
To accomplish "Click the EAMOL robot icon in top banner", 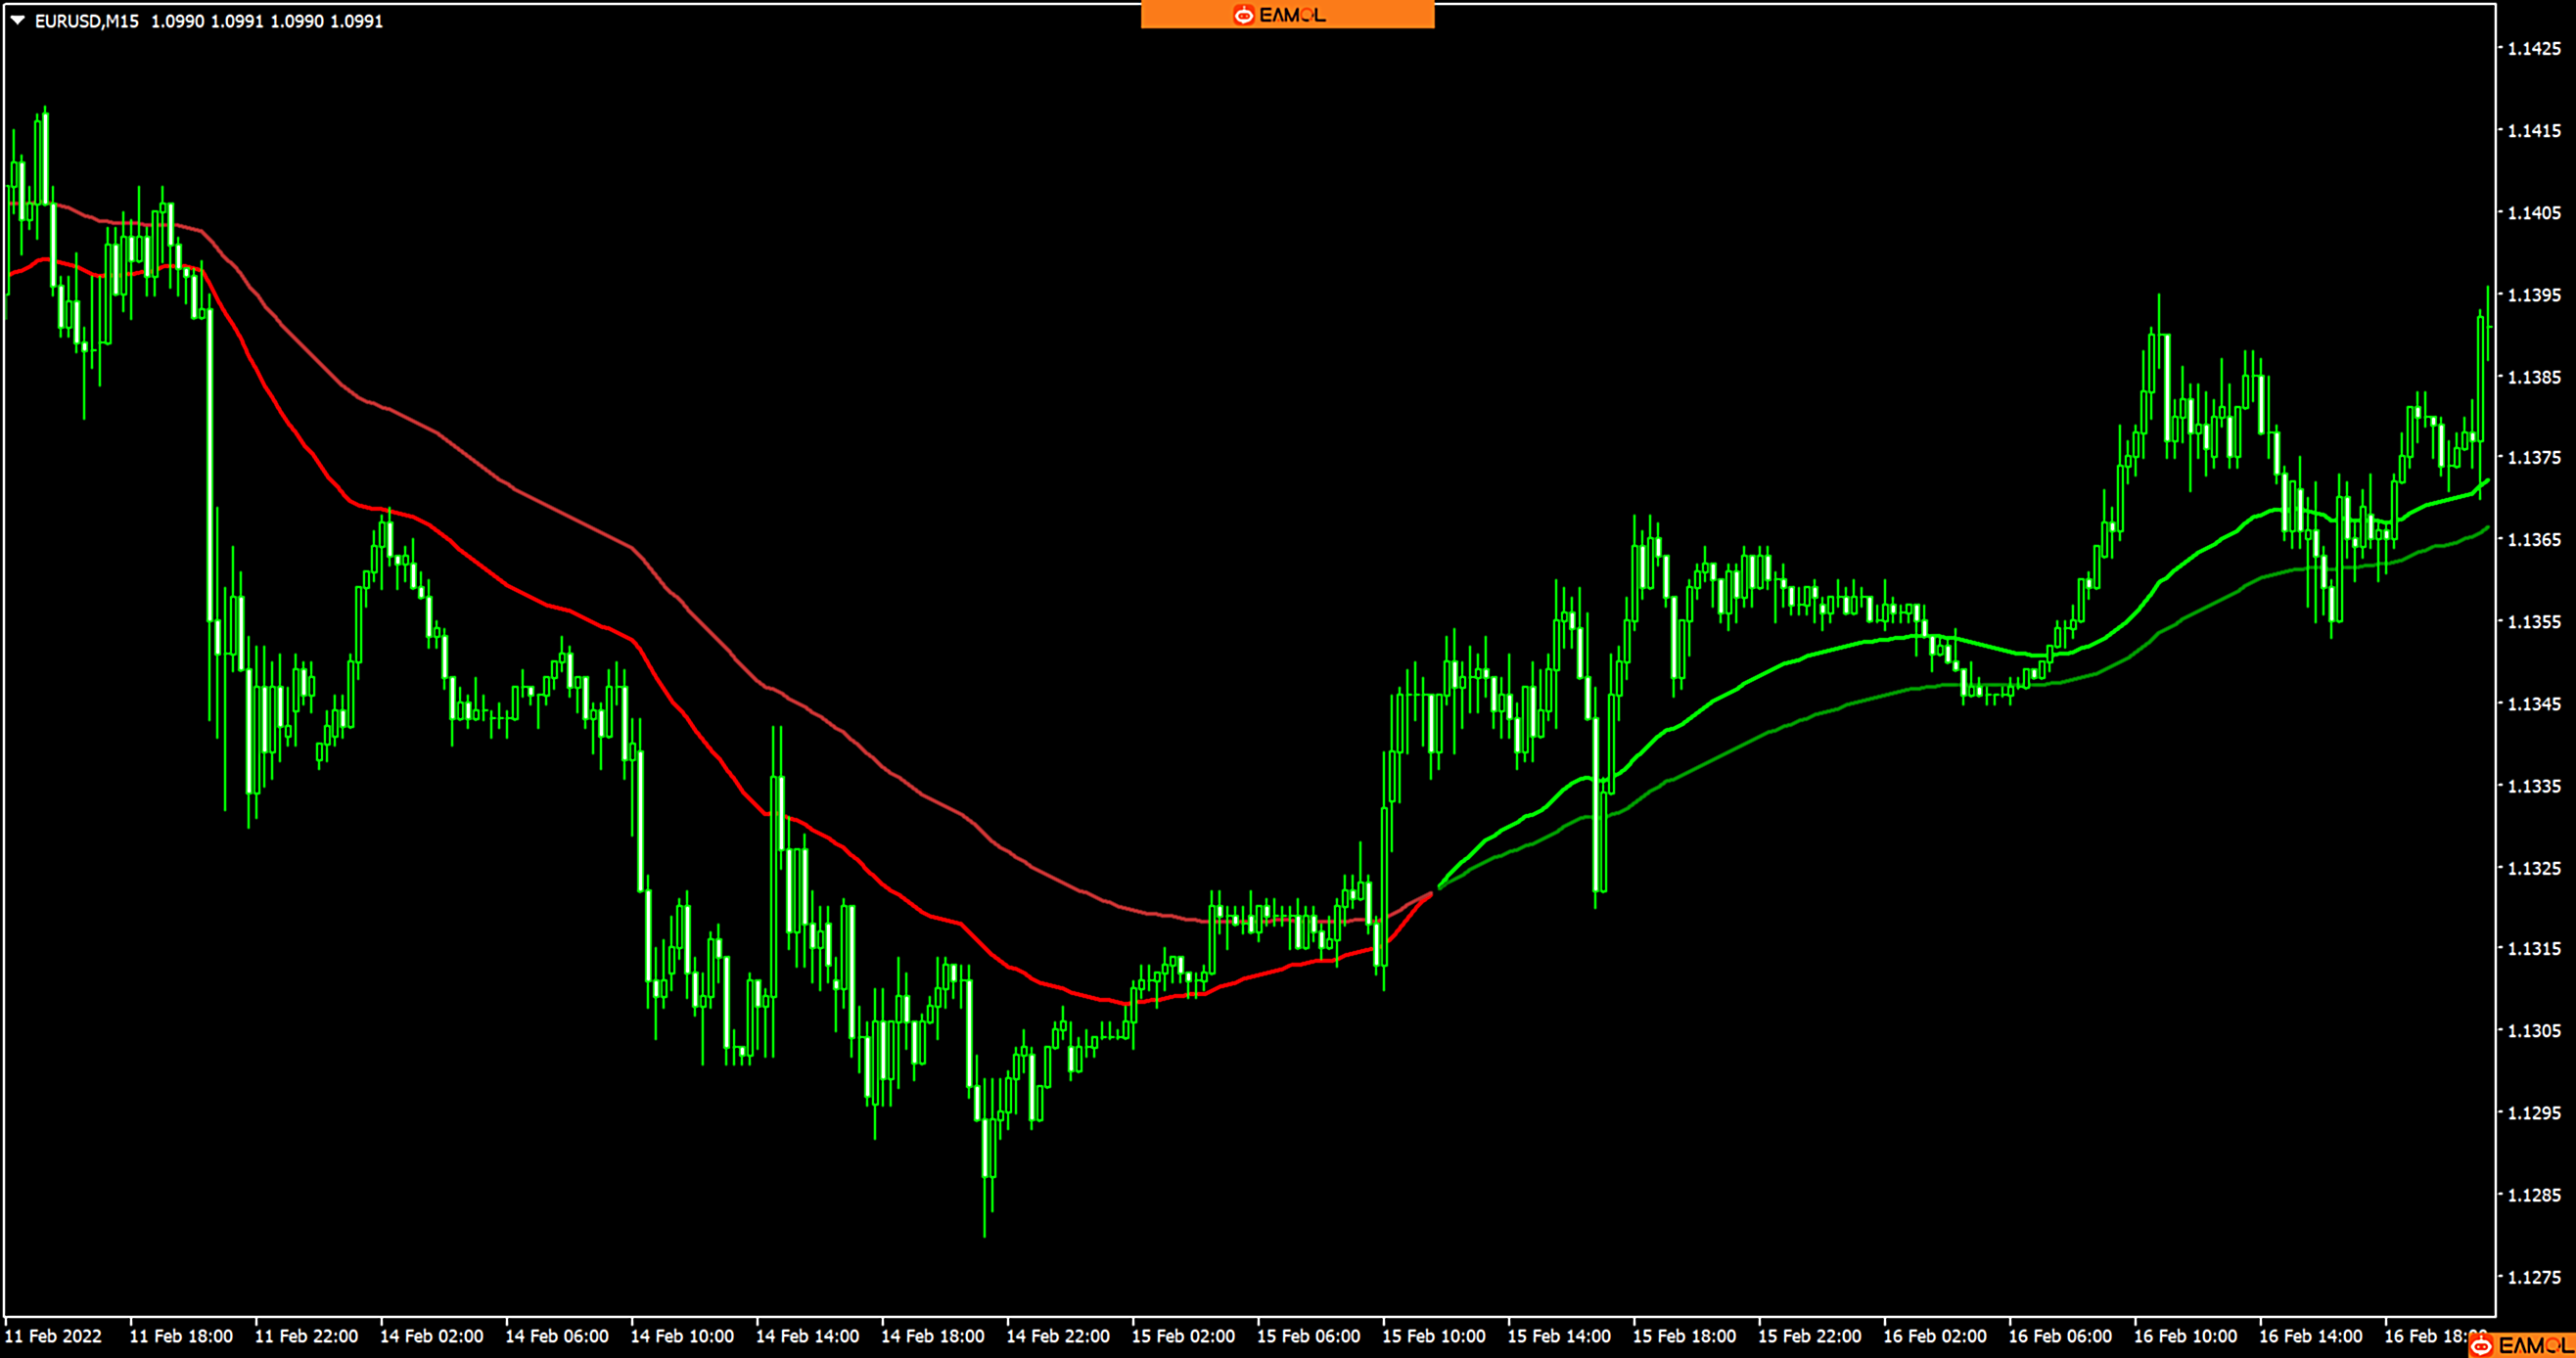I will 1243,15.
